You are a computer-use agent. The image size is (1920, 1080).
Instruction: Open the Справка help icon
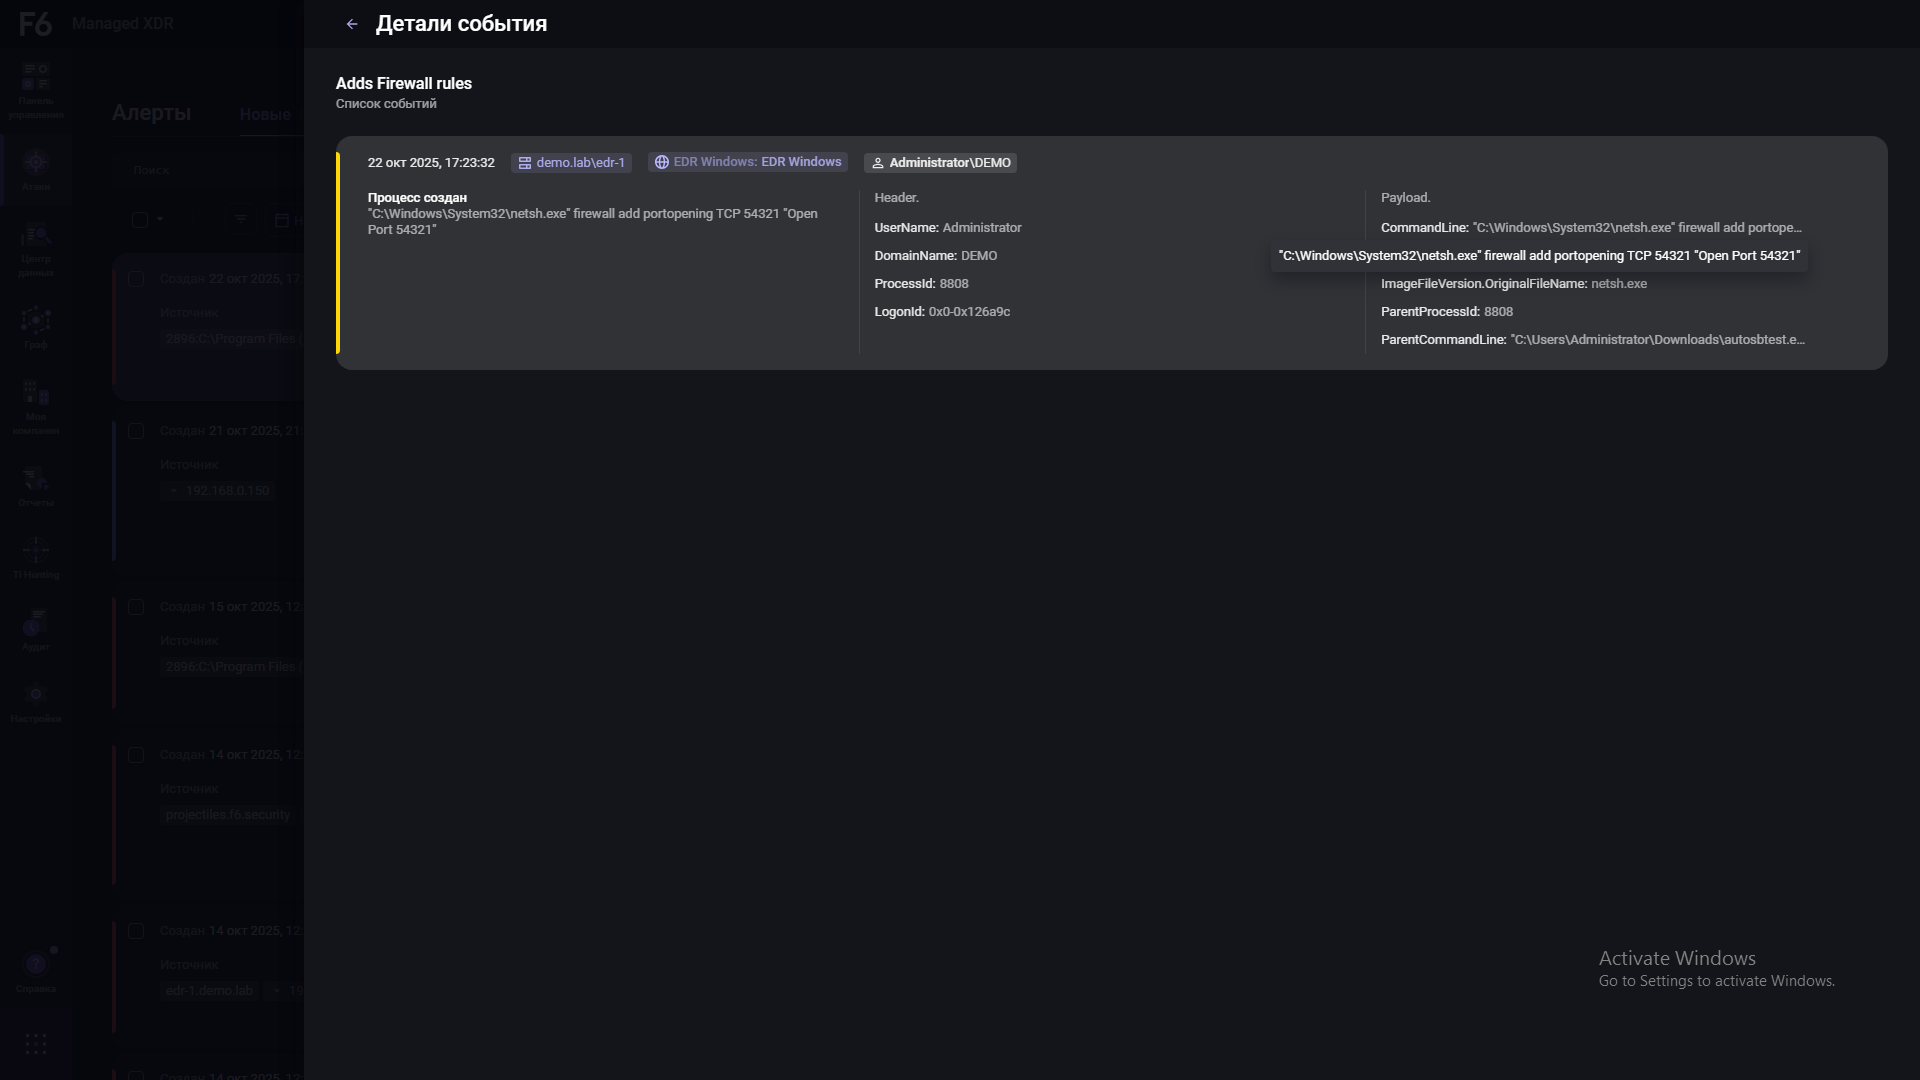[x=36, y=965]
